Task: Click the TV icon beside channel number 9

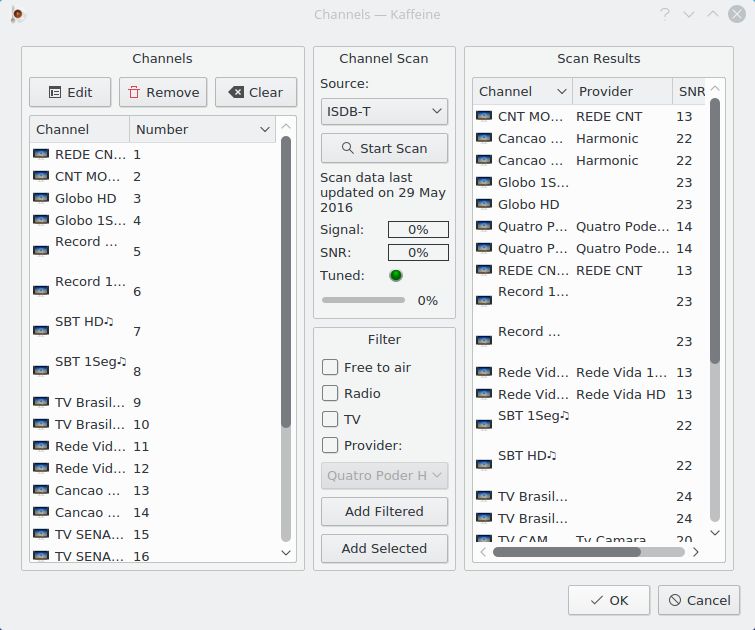Action: click(41, 402)
